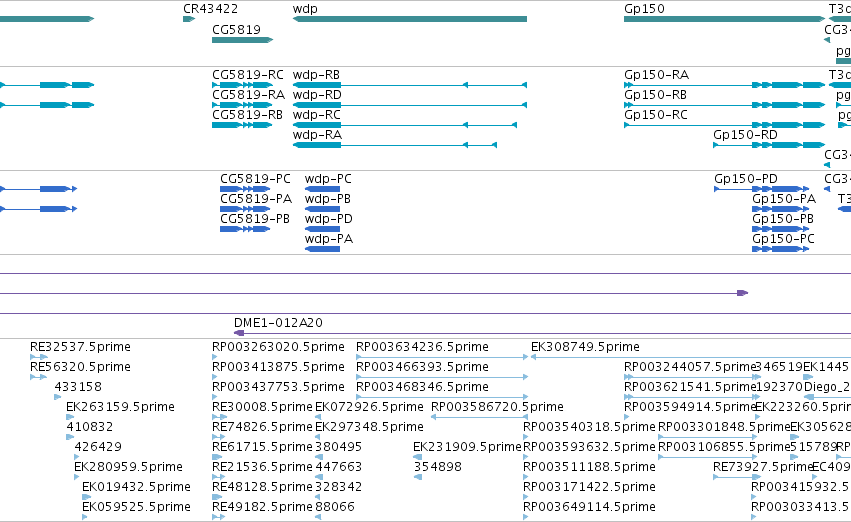Open EST RP003634236.5prime
This screenshot has height=522, width=851.
[422, 347]
